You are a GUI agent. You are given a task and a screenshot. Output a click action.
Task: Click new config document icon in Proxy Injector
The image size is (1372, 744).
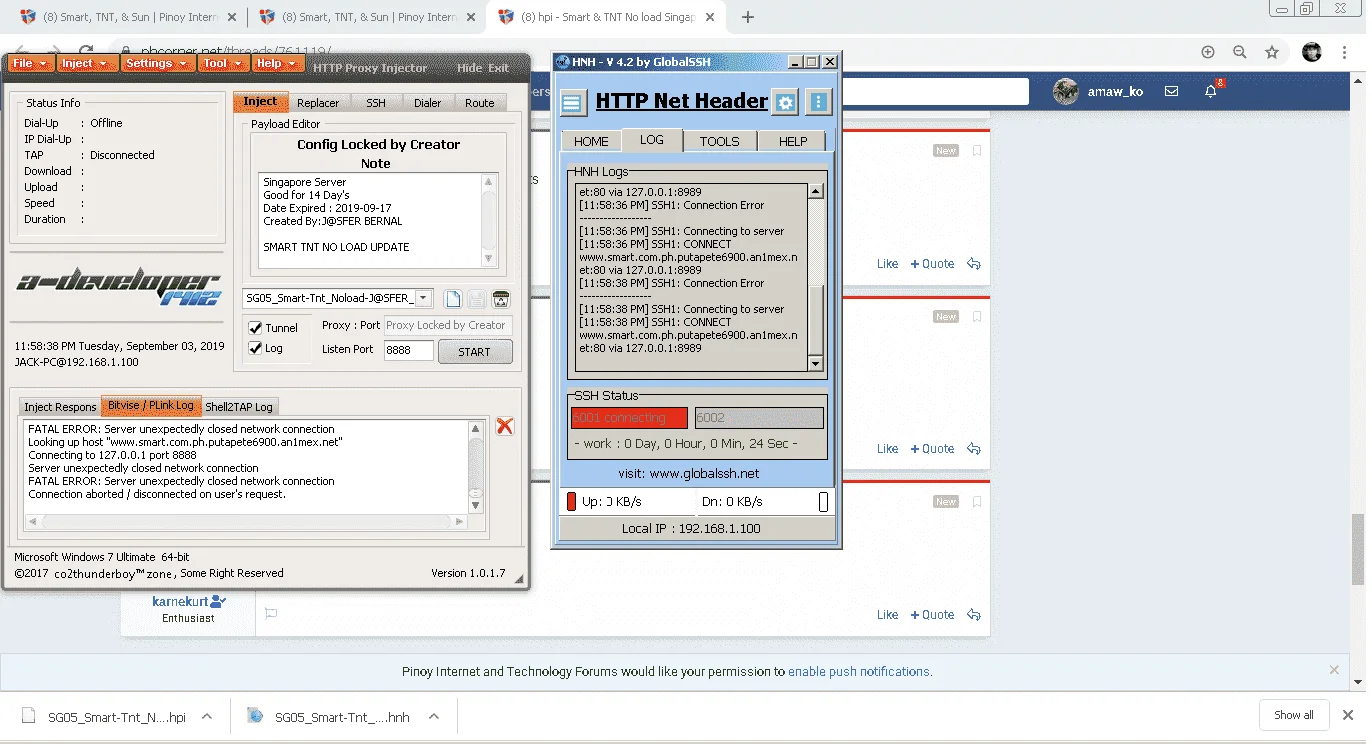click(453, 298)
